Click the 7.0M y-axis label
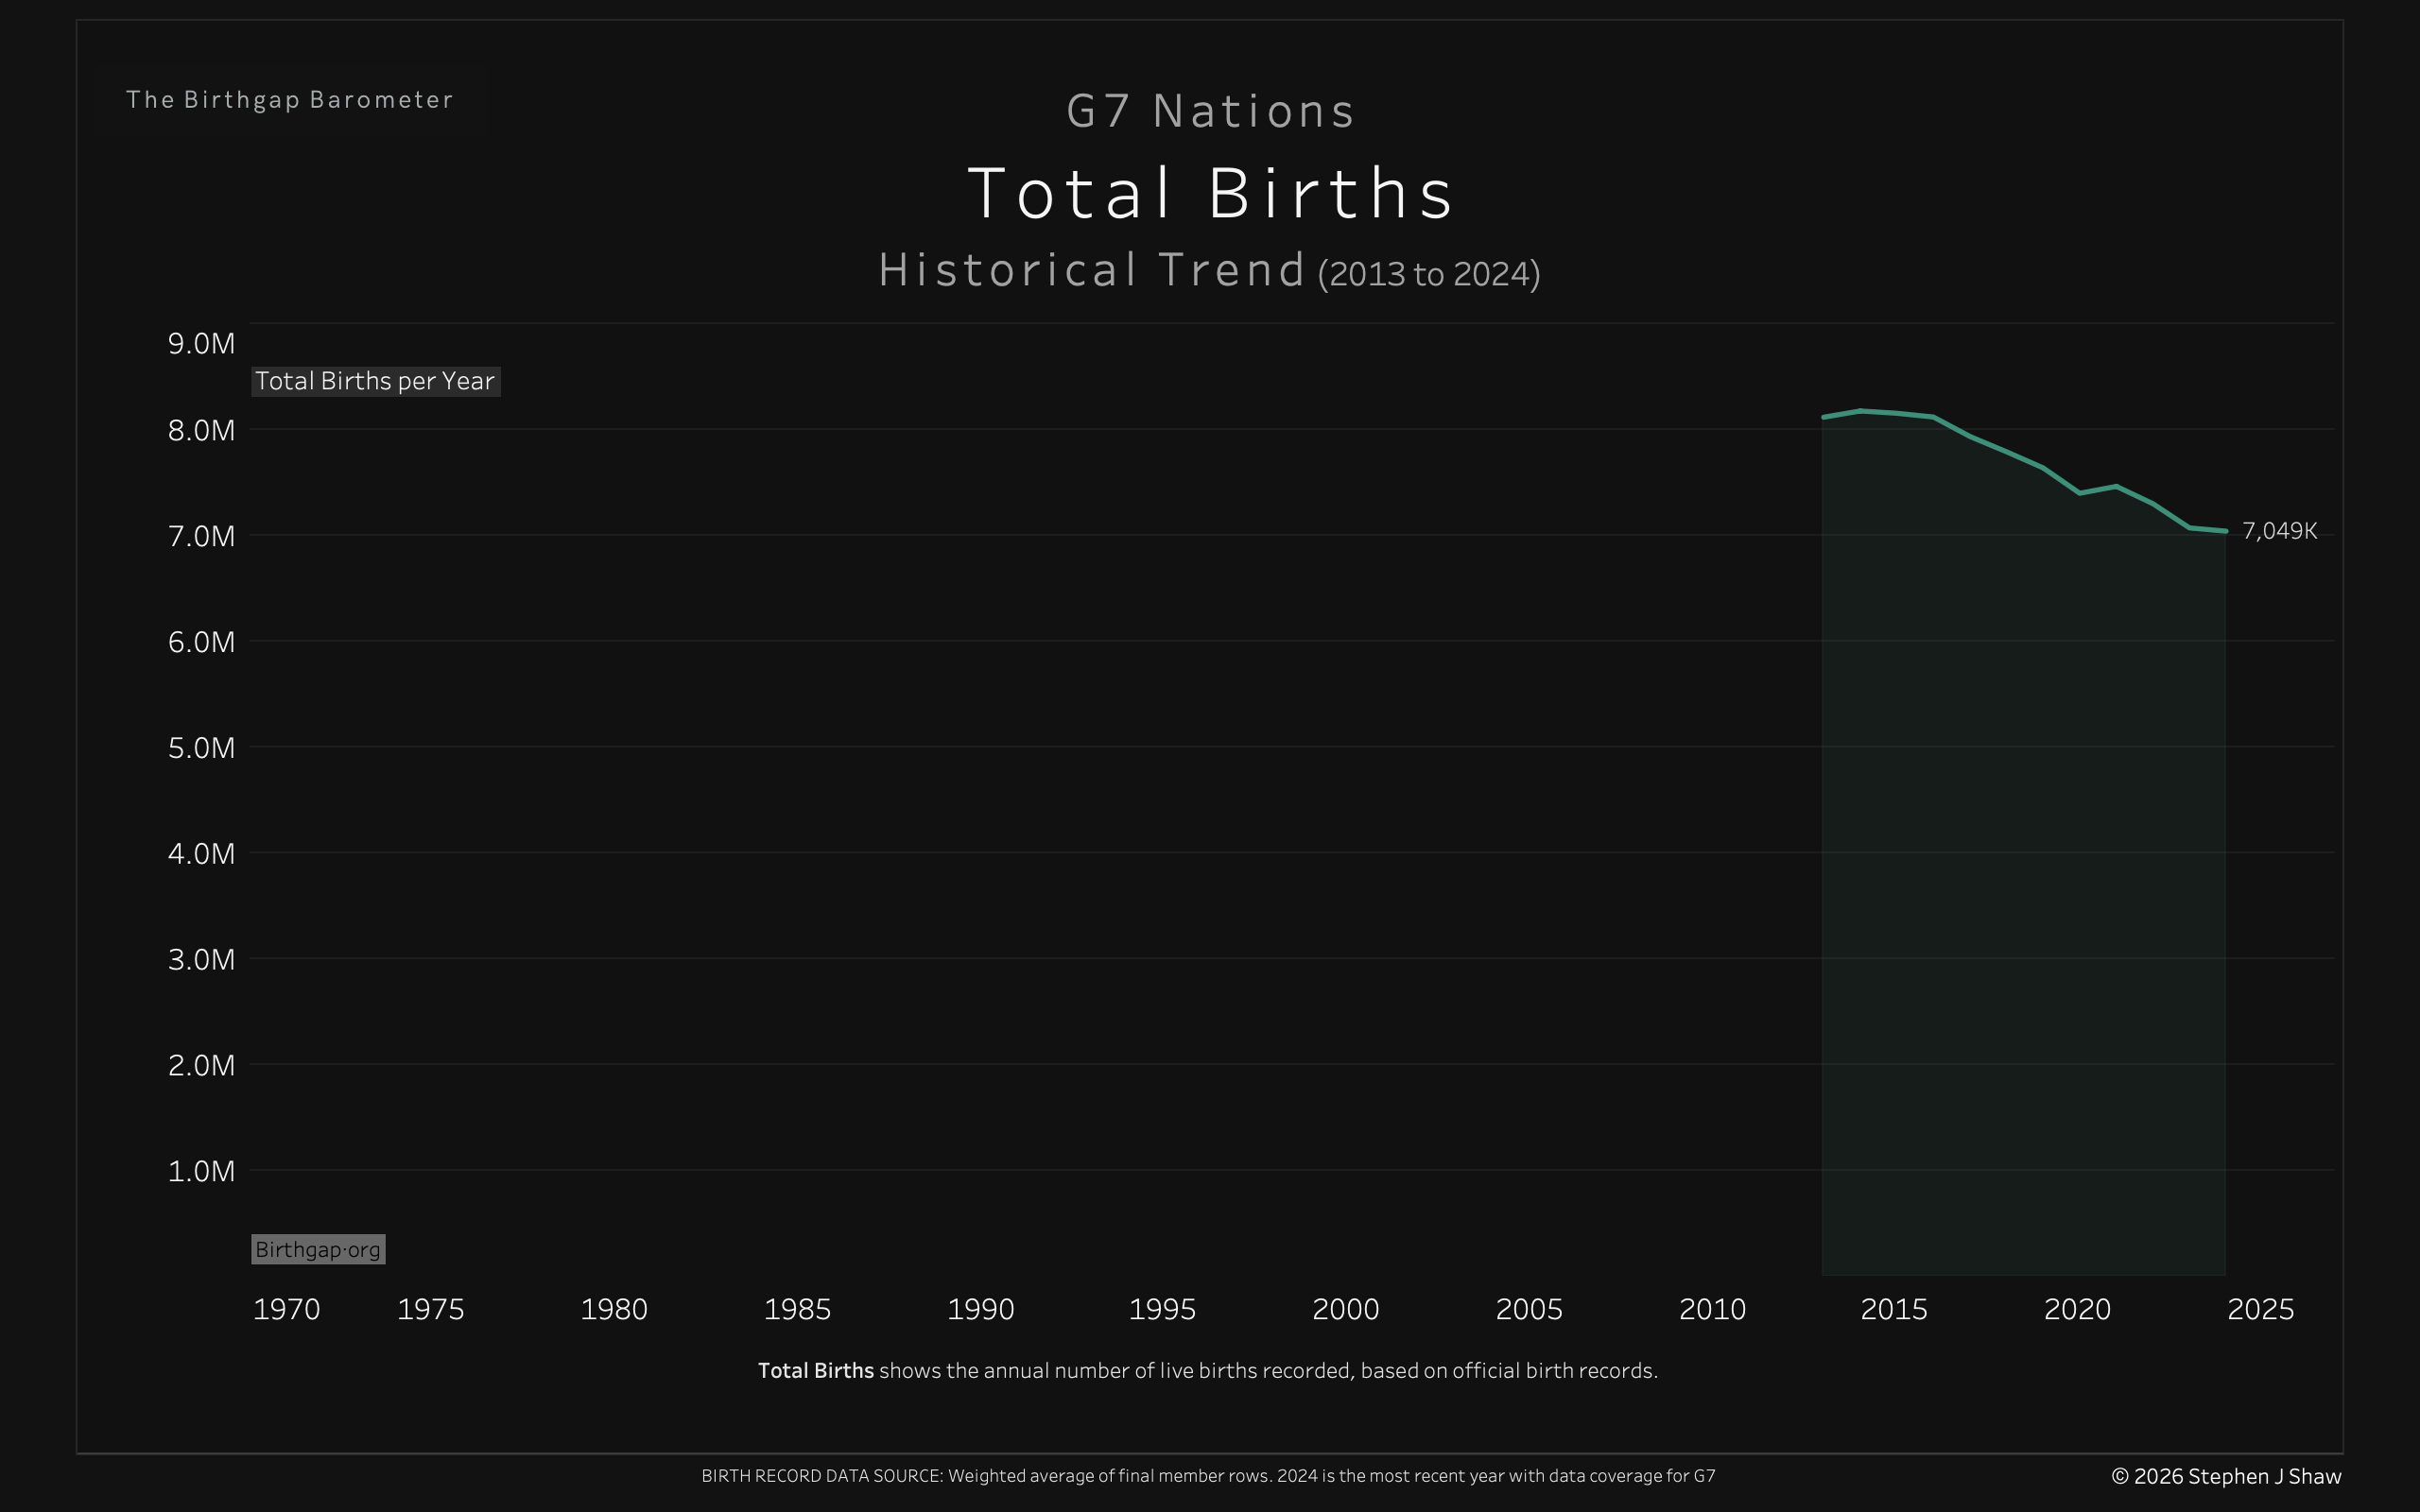The image size is (2420, 1512). 201,536
